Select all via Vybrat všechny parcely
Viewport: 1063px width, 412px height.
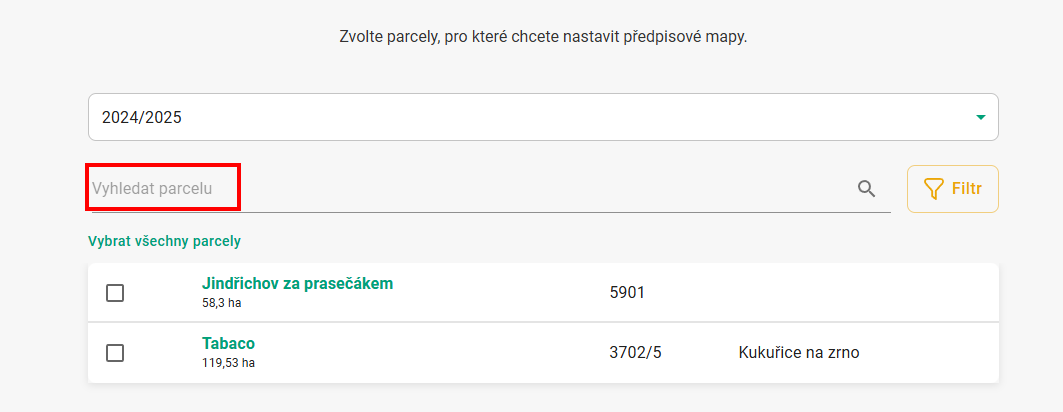[x=165, y=241]
